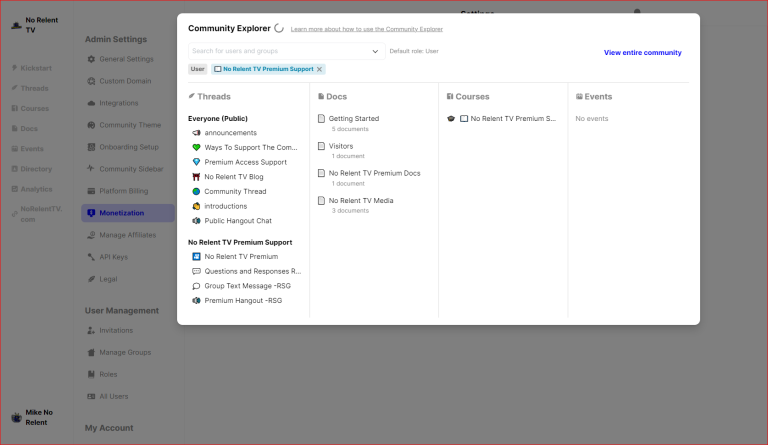Click the Custom Domain globe icon
The image size is (768, 445).
pos(91,81)
